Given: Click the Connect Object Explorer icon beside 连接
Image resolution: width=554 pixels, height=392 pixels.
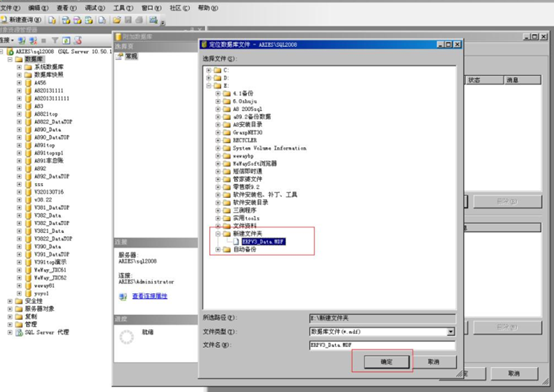Looking at the screenshot, I should (22, 41).
